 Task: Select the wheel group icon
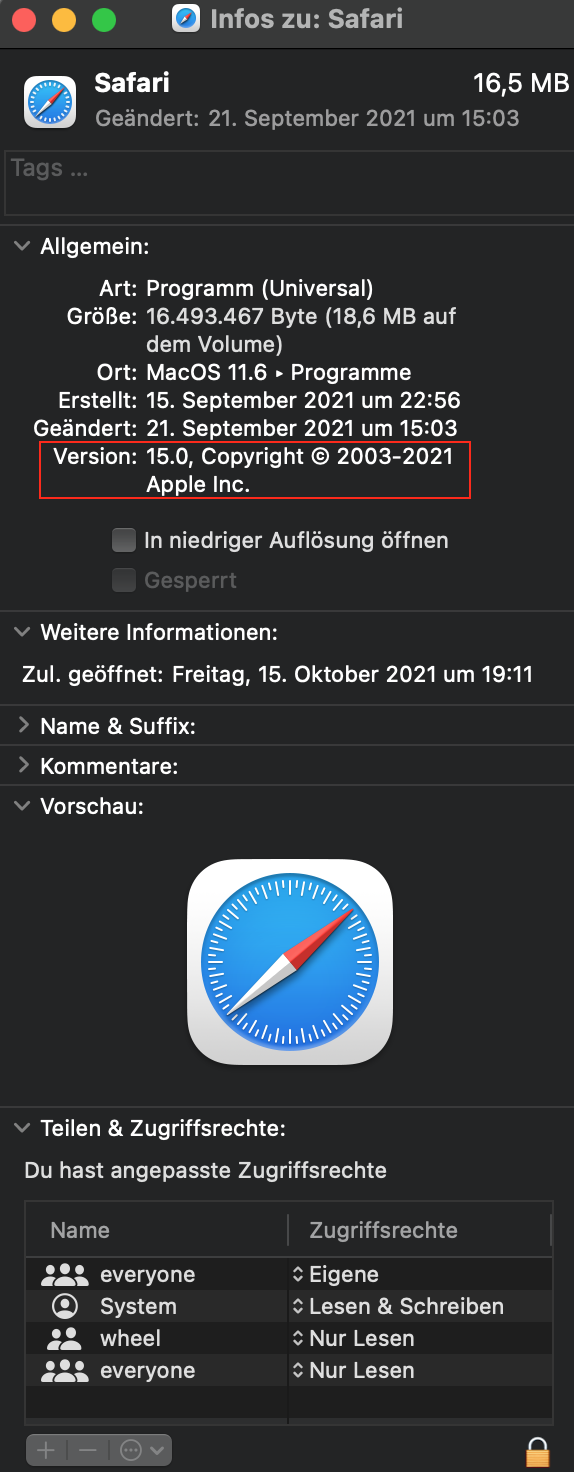pyautogui.click(x=65, y=1338)
